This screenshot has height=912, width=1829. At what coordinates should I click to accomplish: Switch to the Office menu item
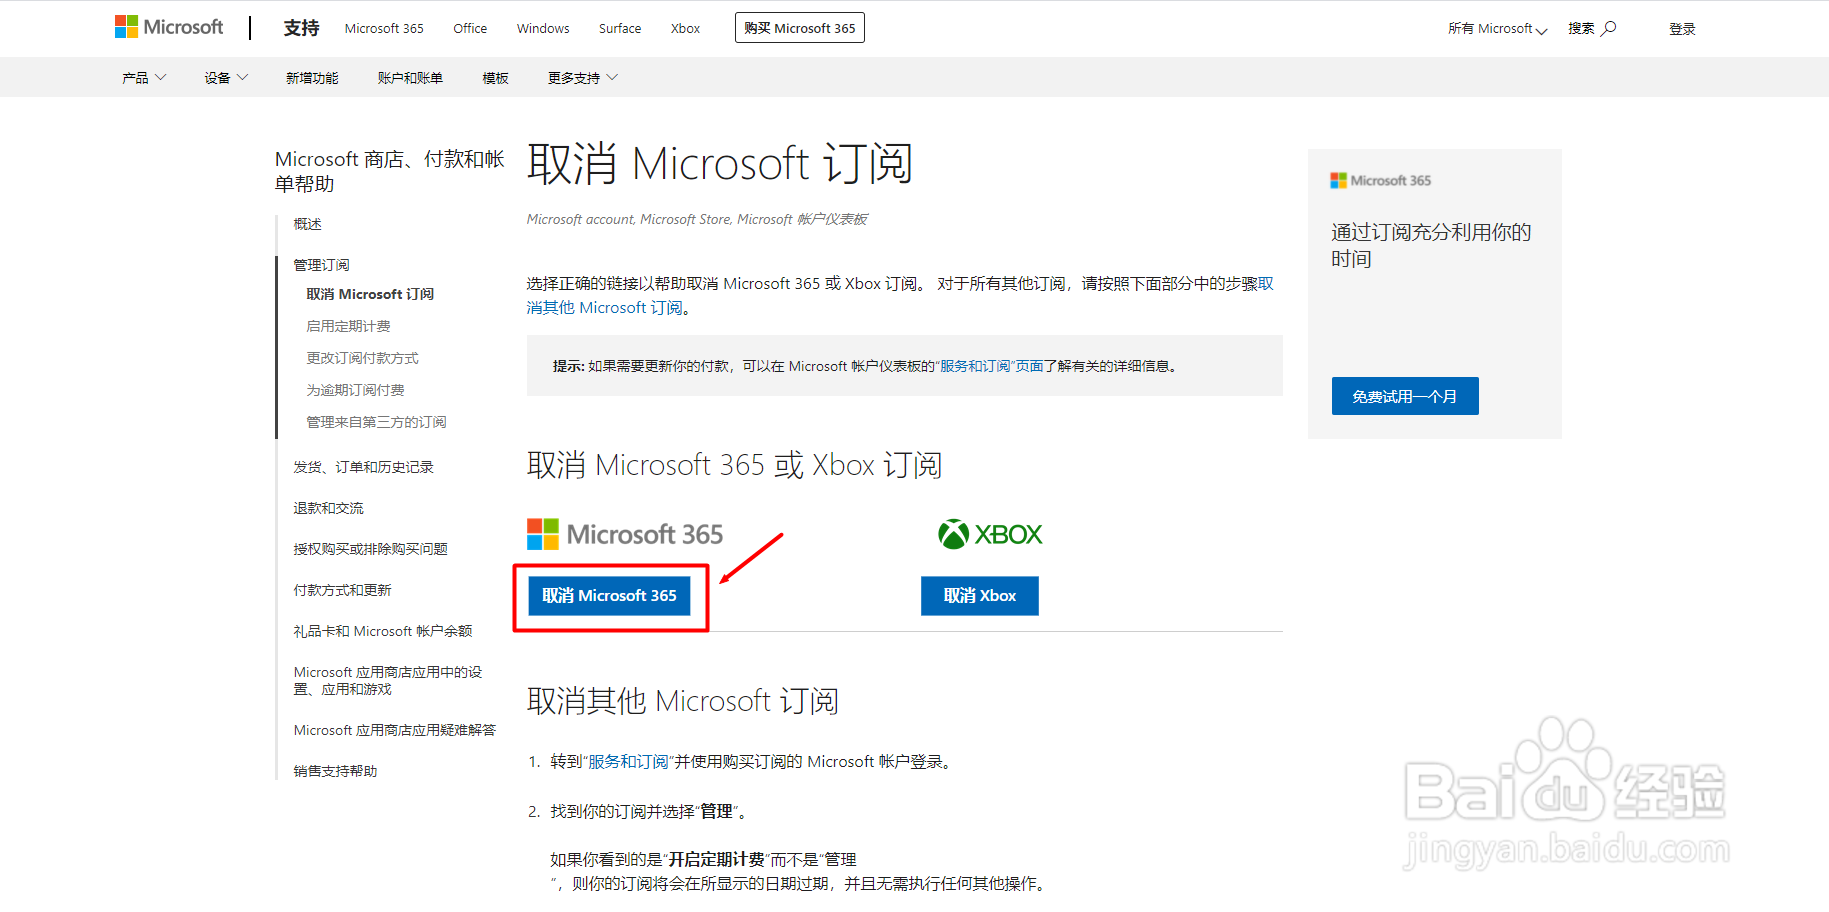pos(469,28)
